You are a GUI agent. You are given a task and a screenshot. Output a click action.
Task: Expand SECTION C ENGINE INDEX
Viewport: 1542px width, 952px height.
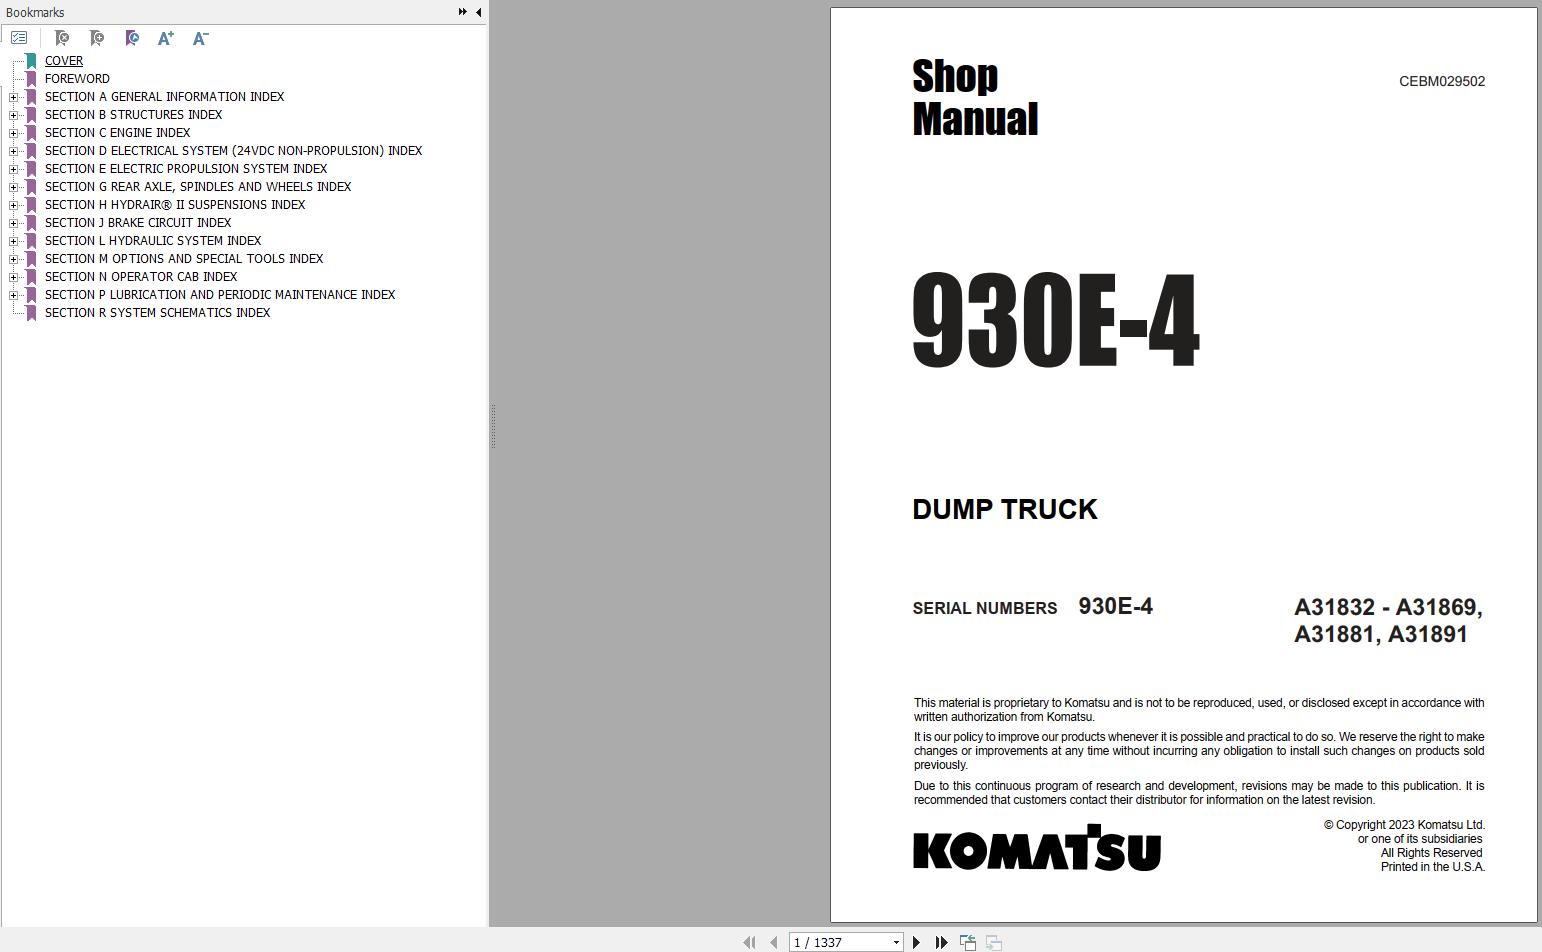14,133
